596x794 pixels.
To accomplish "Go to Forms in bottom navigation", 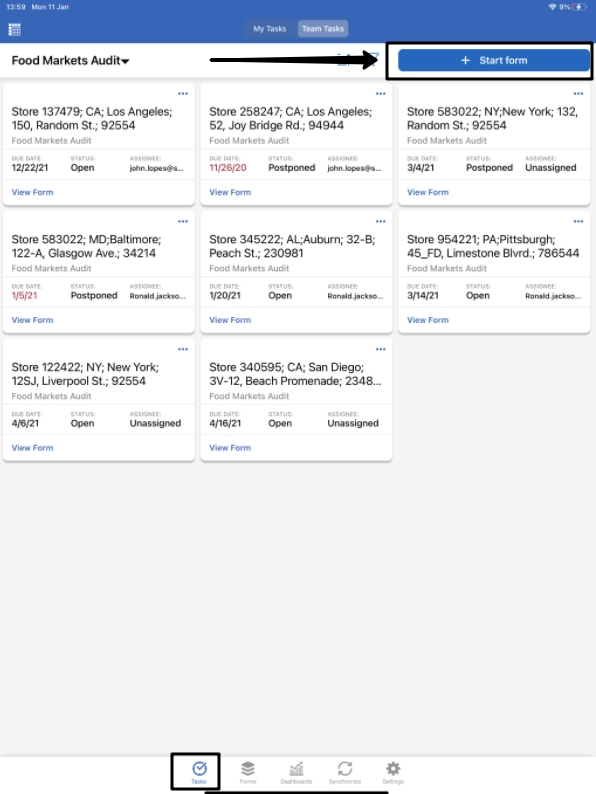I will click(248, 772).
